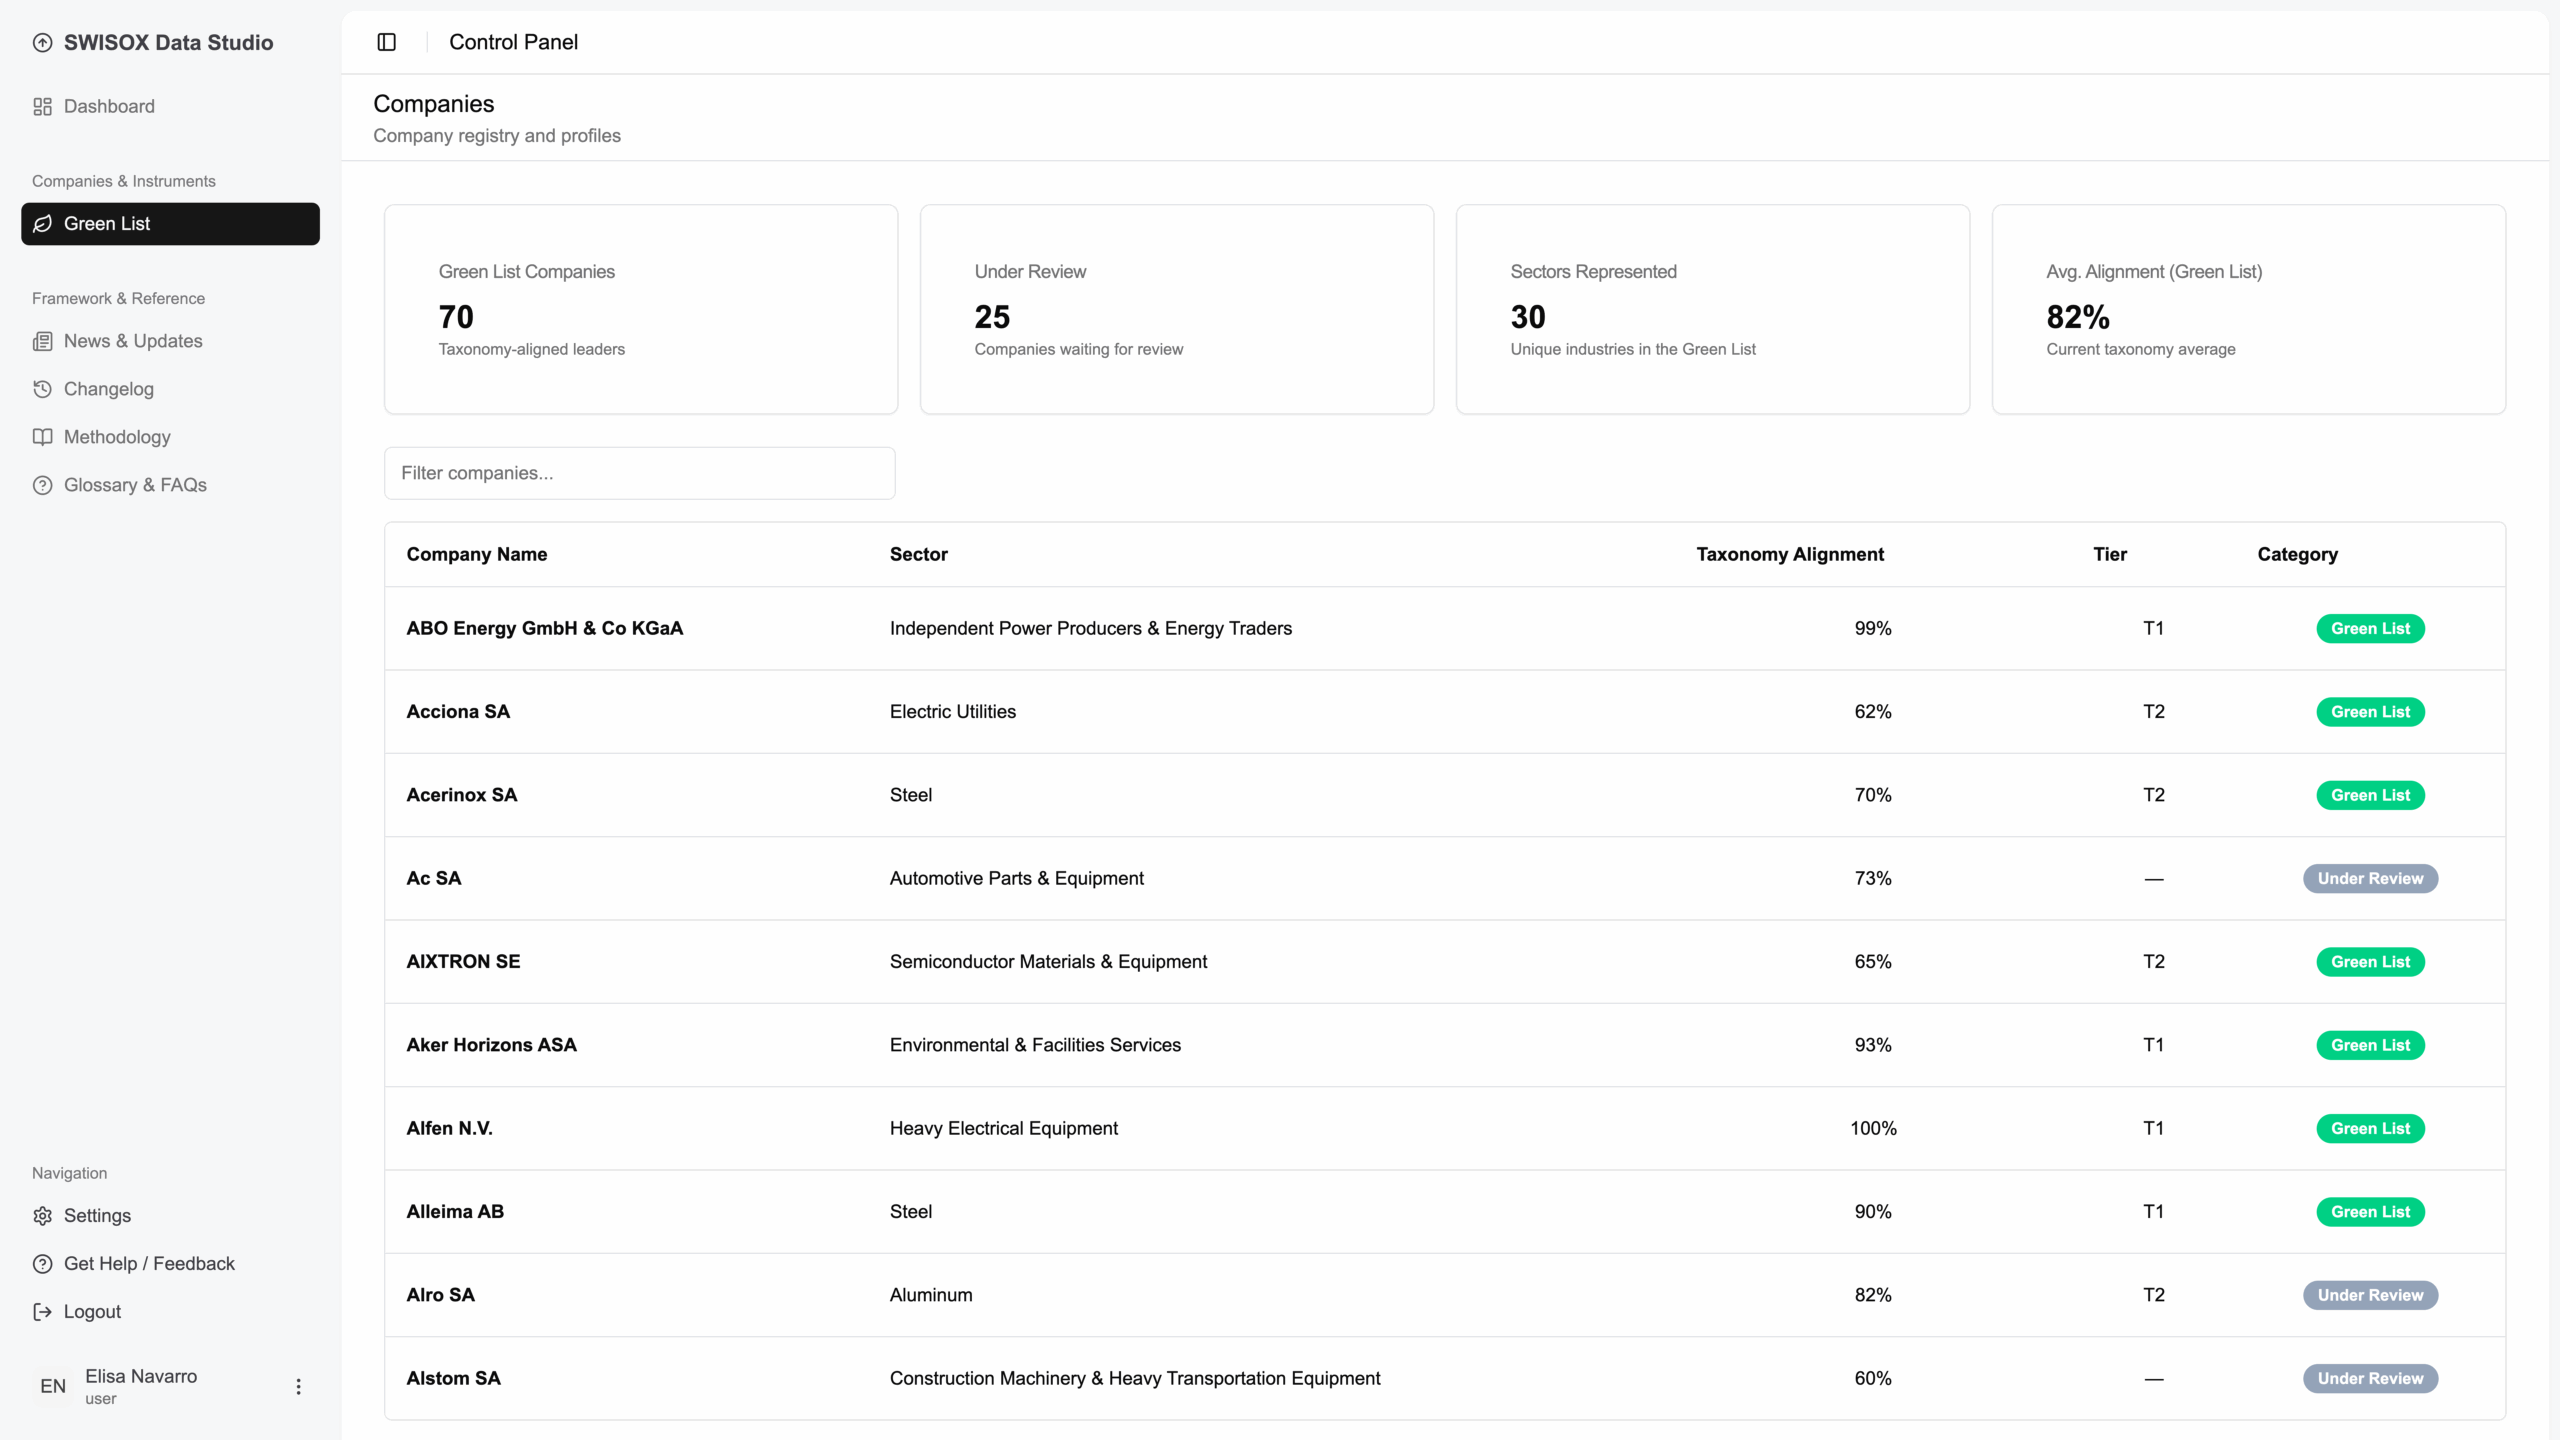The height and width of the screenshot is (1440, 2560).
Task: Select Alro SA company name
Action: pos(440,1295)
